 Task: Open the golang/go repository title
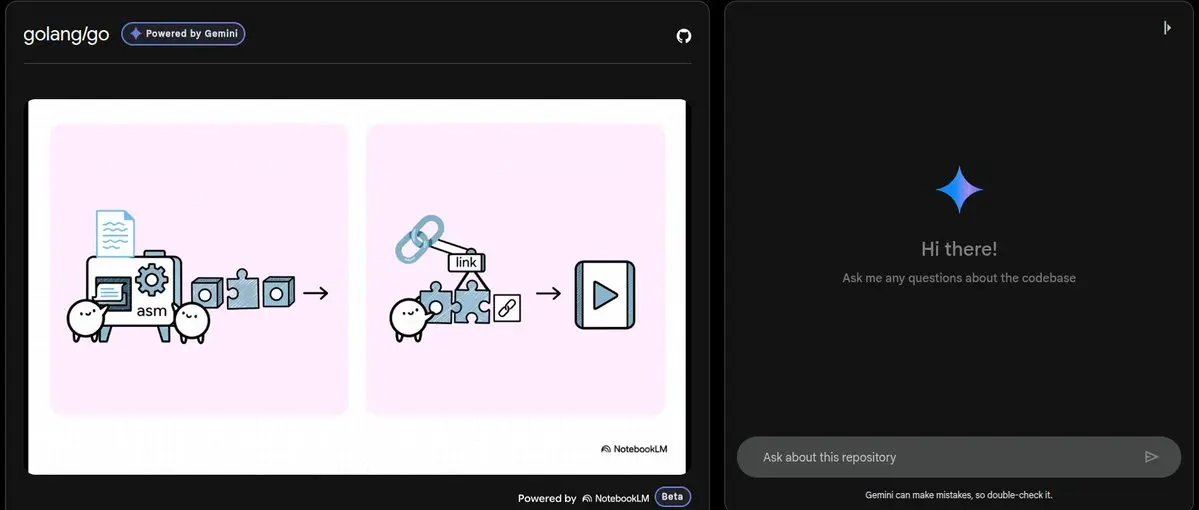pyautogui.click(x=67, y=34)
